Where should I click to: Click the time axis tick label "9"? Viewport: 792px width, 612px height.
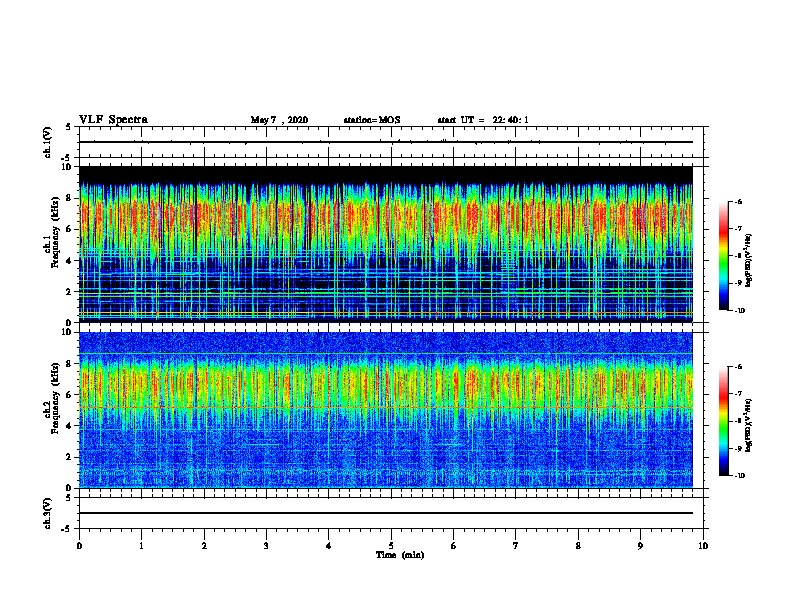(640, 546)
